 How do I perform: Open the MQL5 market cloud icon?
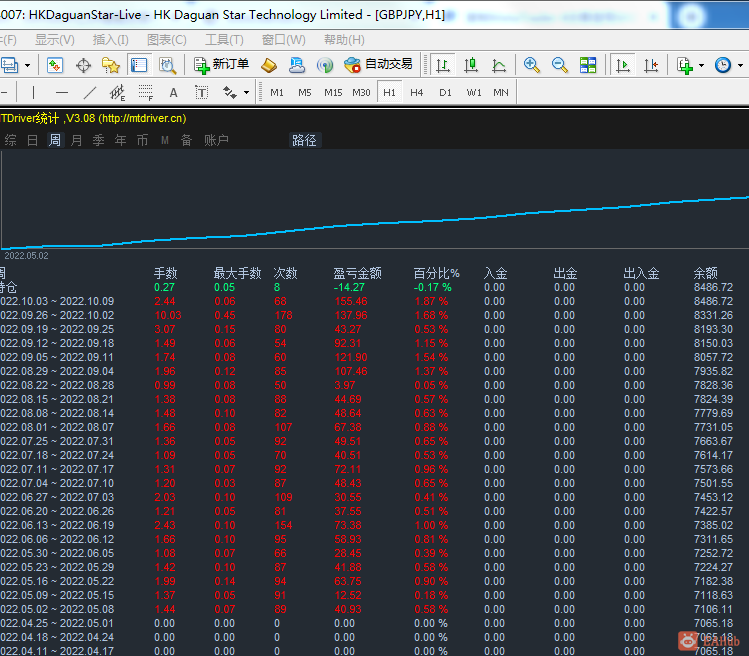pyautogui.click(x=297, y=65)
